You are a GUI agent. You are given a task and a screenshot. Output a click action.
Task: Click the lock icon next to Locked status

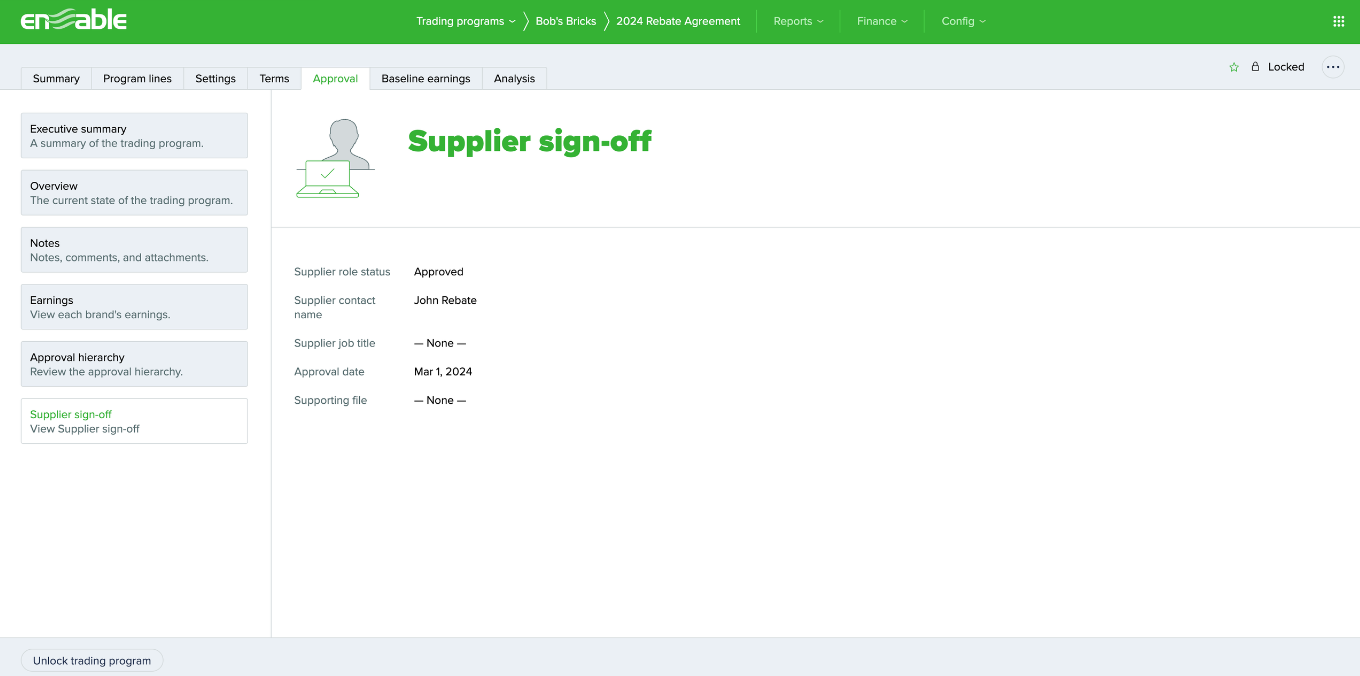coord(1255,67)
